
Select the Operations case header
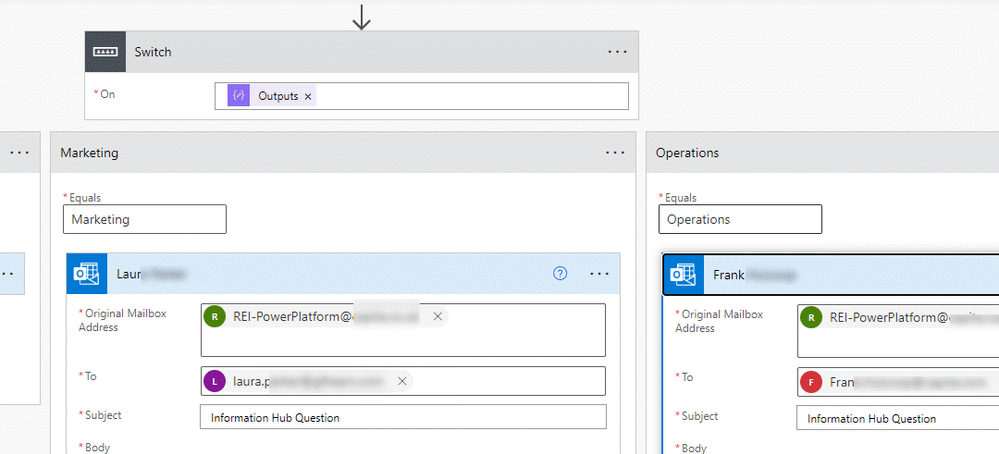(x=823, y=153)
